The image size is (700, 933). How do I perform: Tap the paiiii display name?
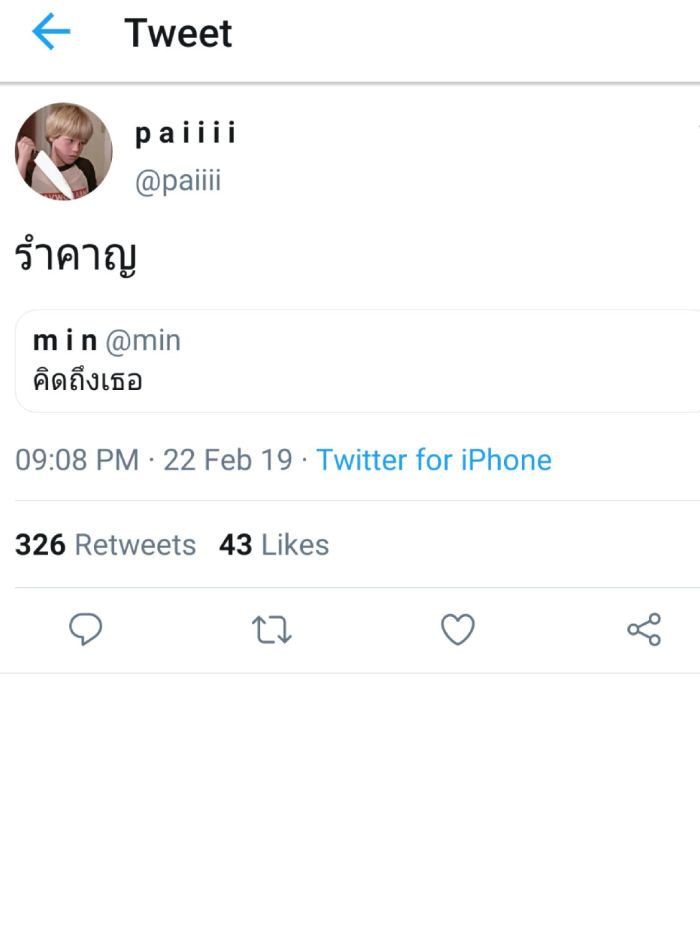tap(186, 133)
